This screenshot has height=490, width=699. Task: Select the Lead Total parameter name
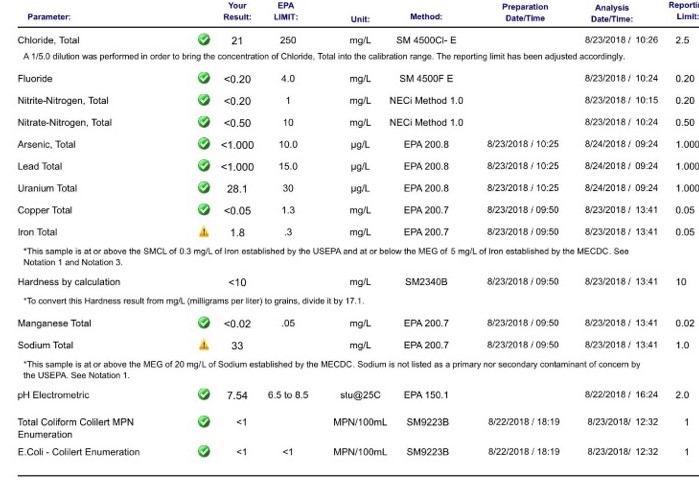coord(40,166)
